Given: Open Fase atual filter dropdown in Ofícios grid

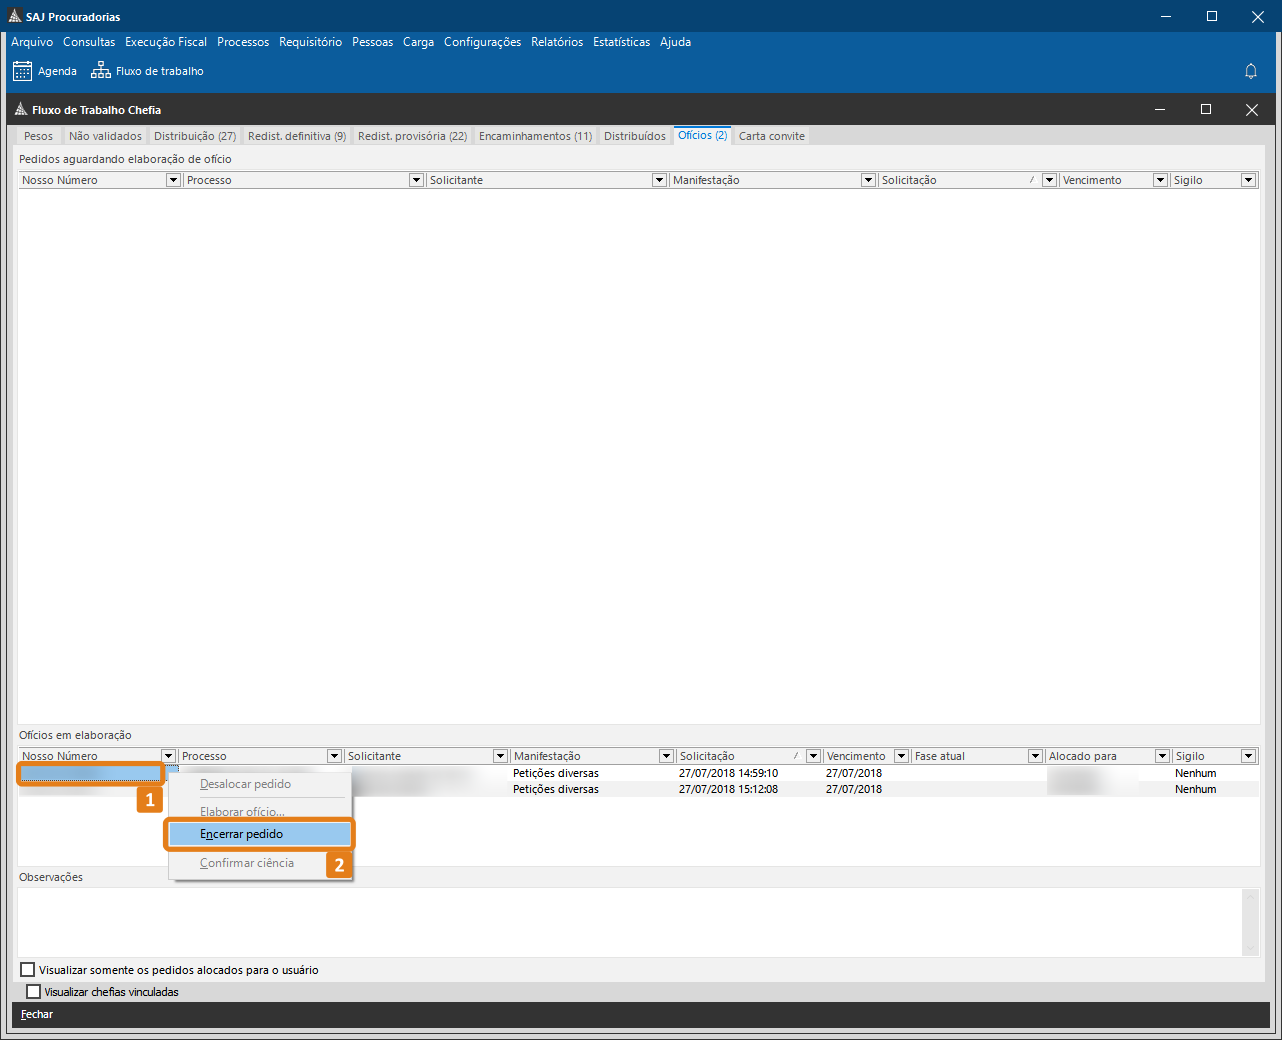Looking at the screenshot, I should tap(1035, 756).
